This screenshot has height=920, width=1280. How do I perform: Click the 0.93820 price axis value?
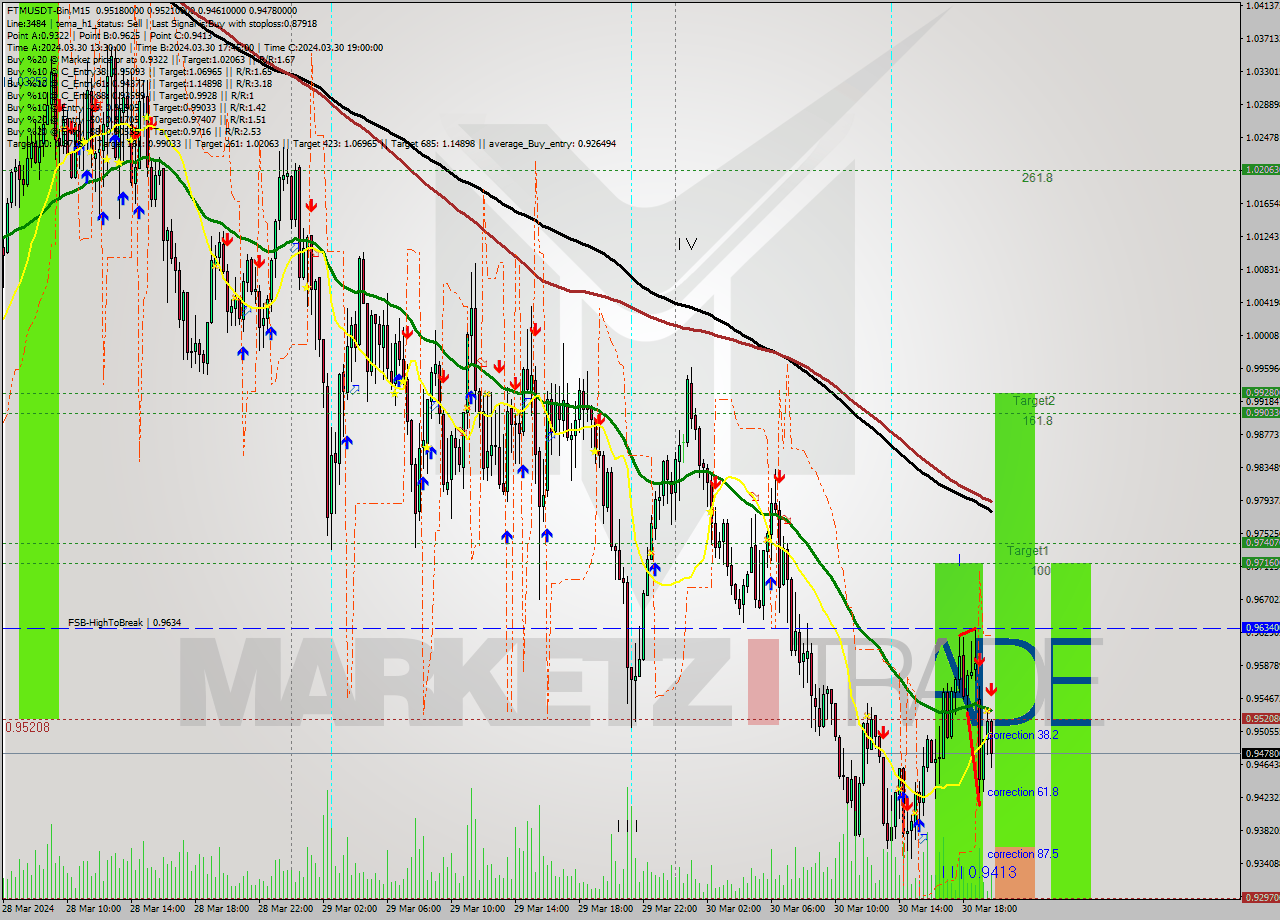click(x=1262, y=830)
